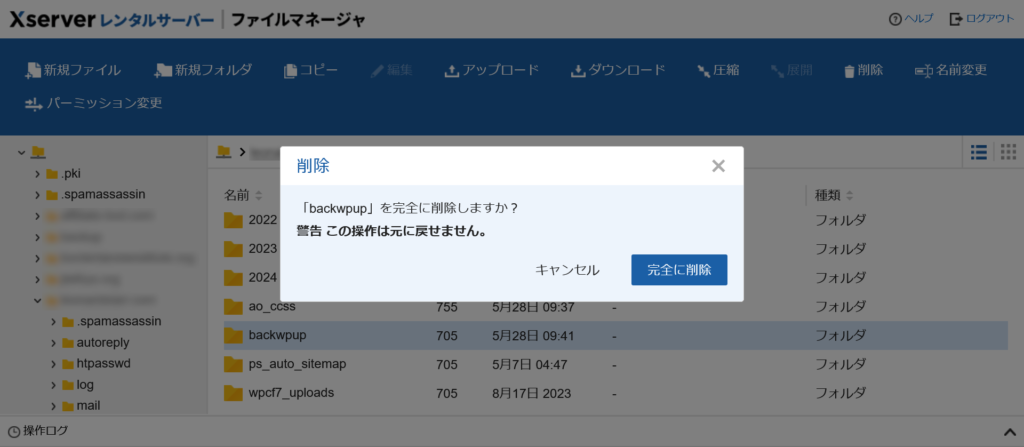Select the .pki folder in tree
Screen dimensions: 1024x447
[63, 174]
